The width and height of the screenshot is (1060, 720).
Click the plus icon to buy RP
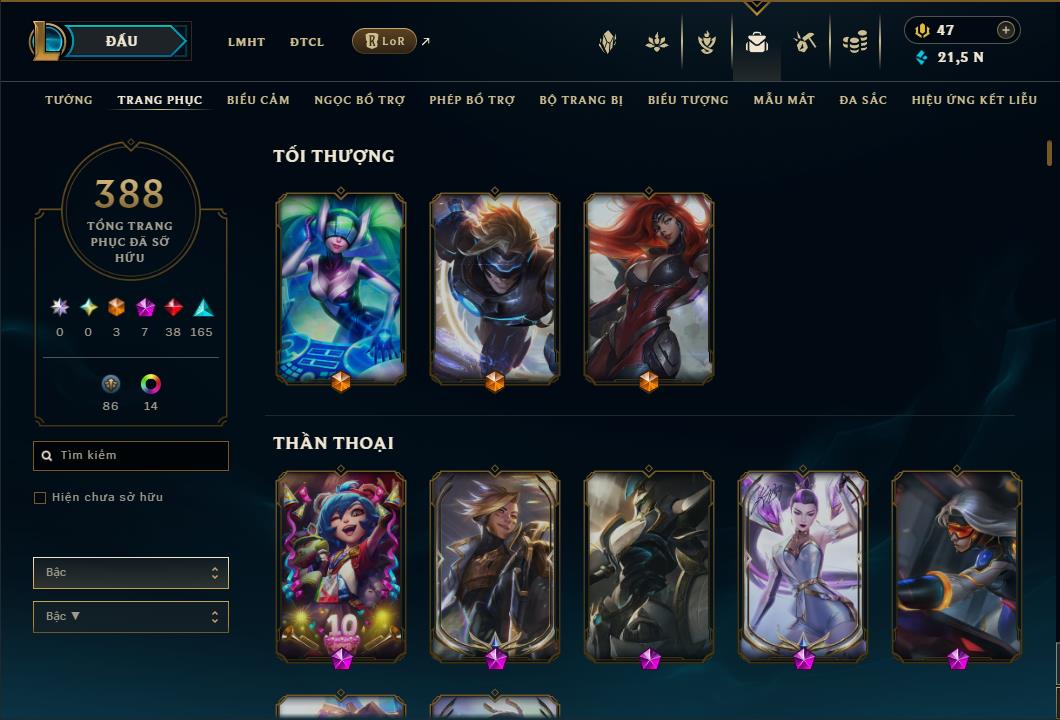coord(1006,30)
